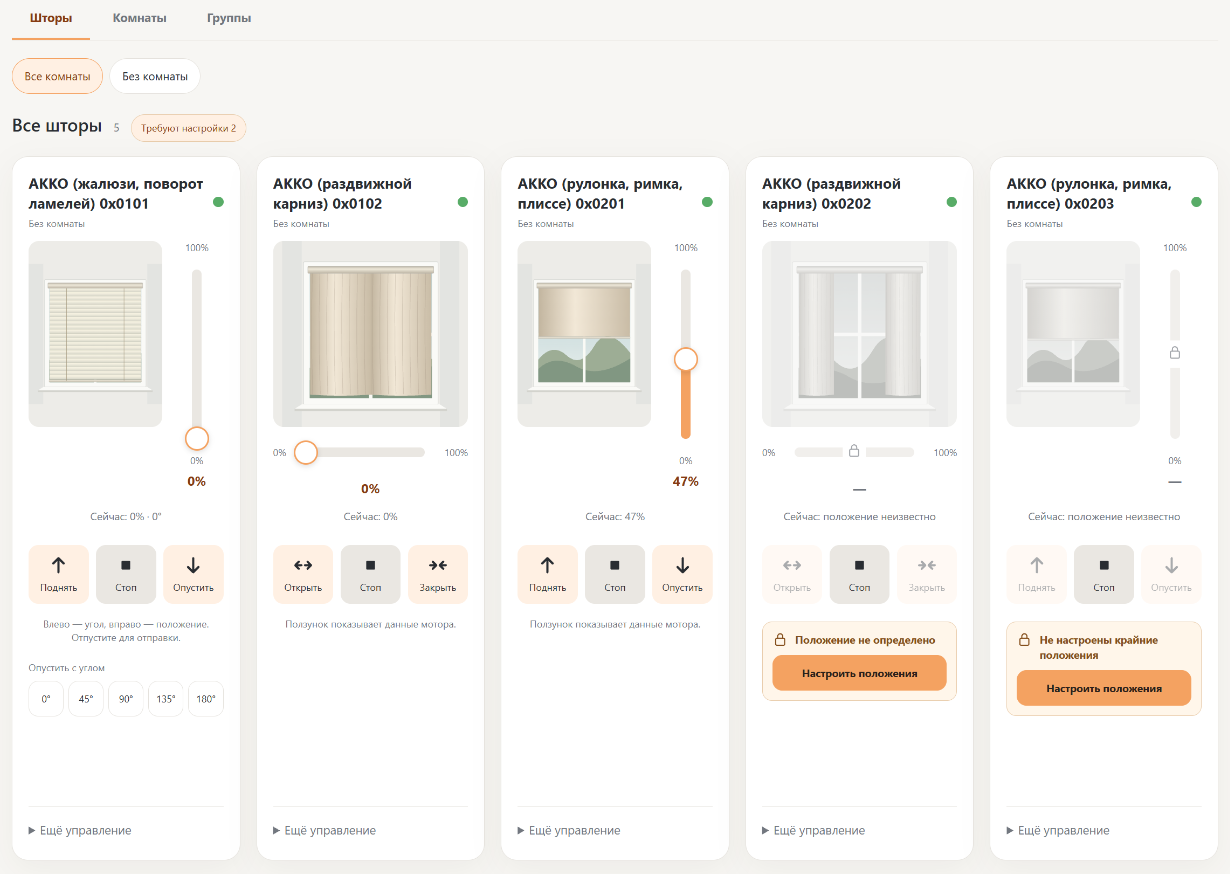This screenshot has width=1230, height=874.
Task: Click the Открыть button on card 0x0102
Action: 303,574
